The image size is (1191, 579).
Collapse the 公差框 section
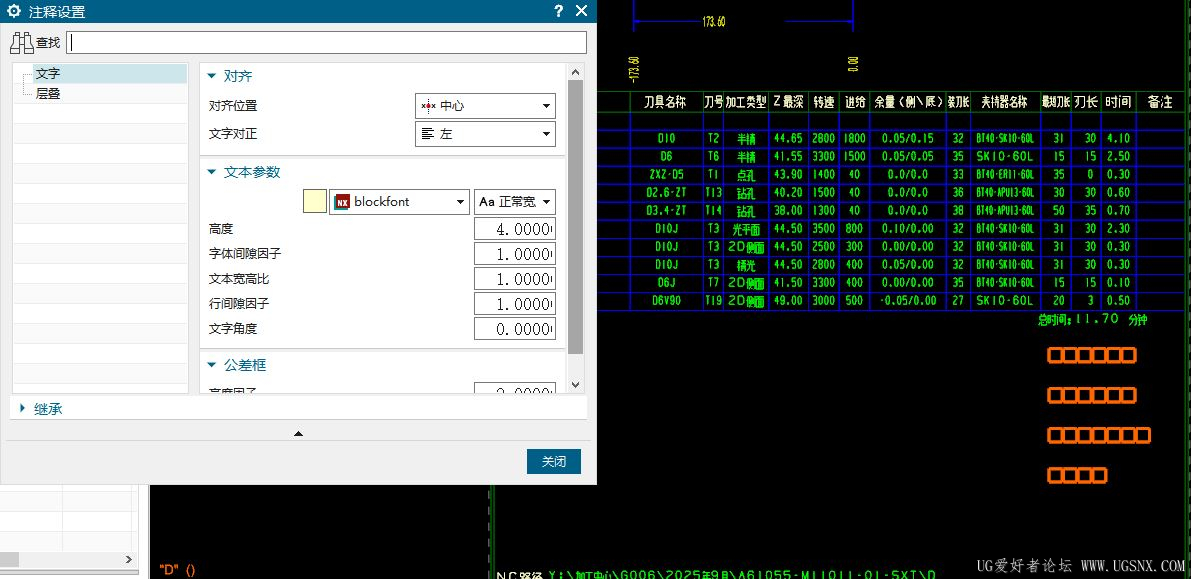click(213, 365)
